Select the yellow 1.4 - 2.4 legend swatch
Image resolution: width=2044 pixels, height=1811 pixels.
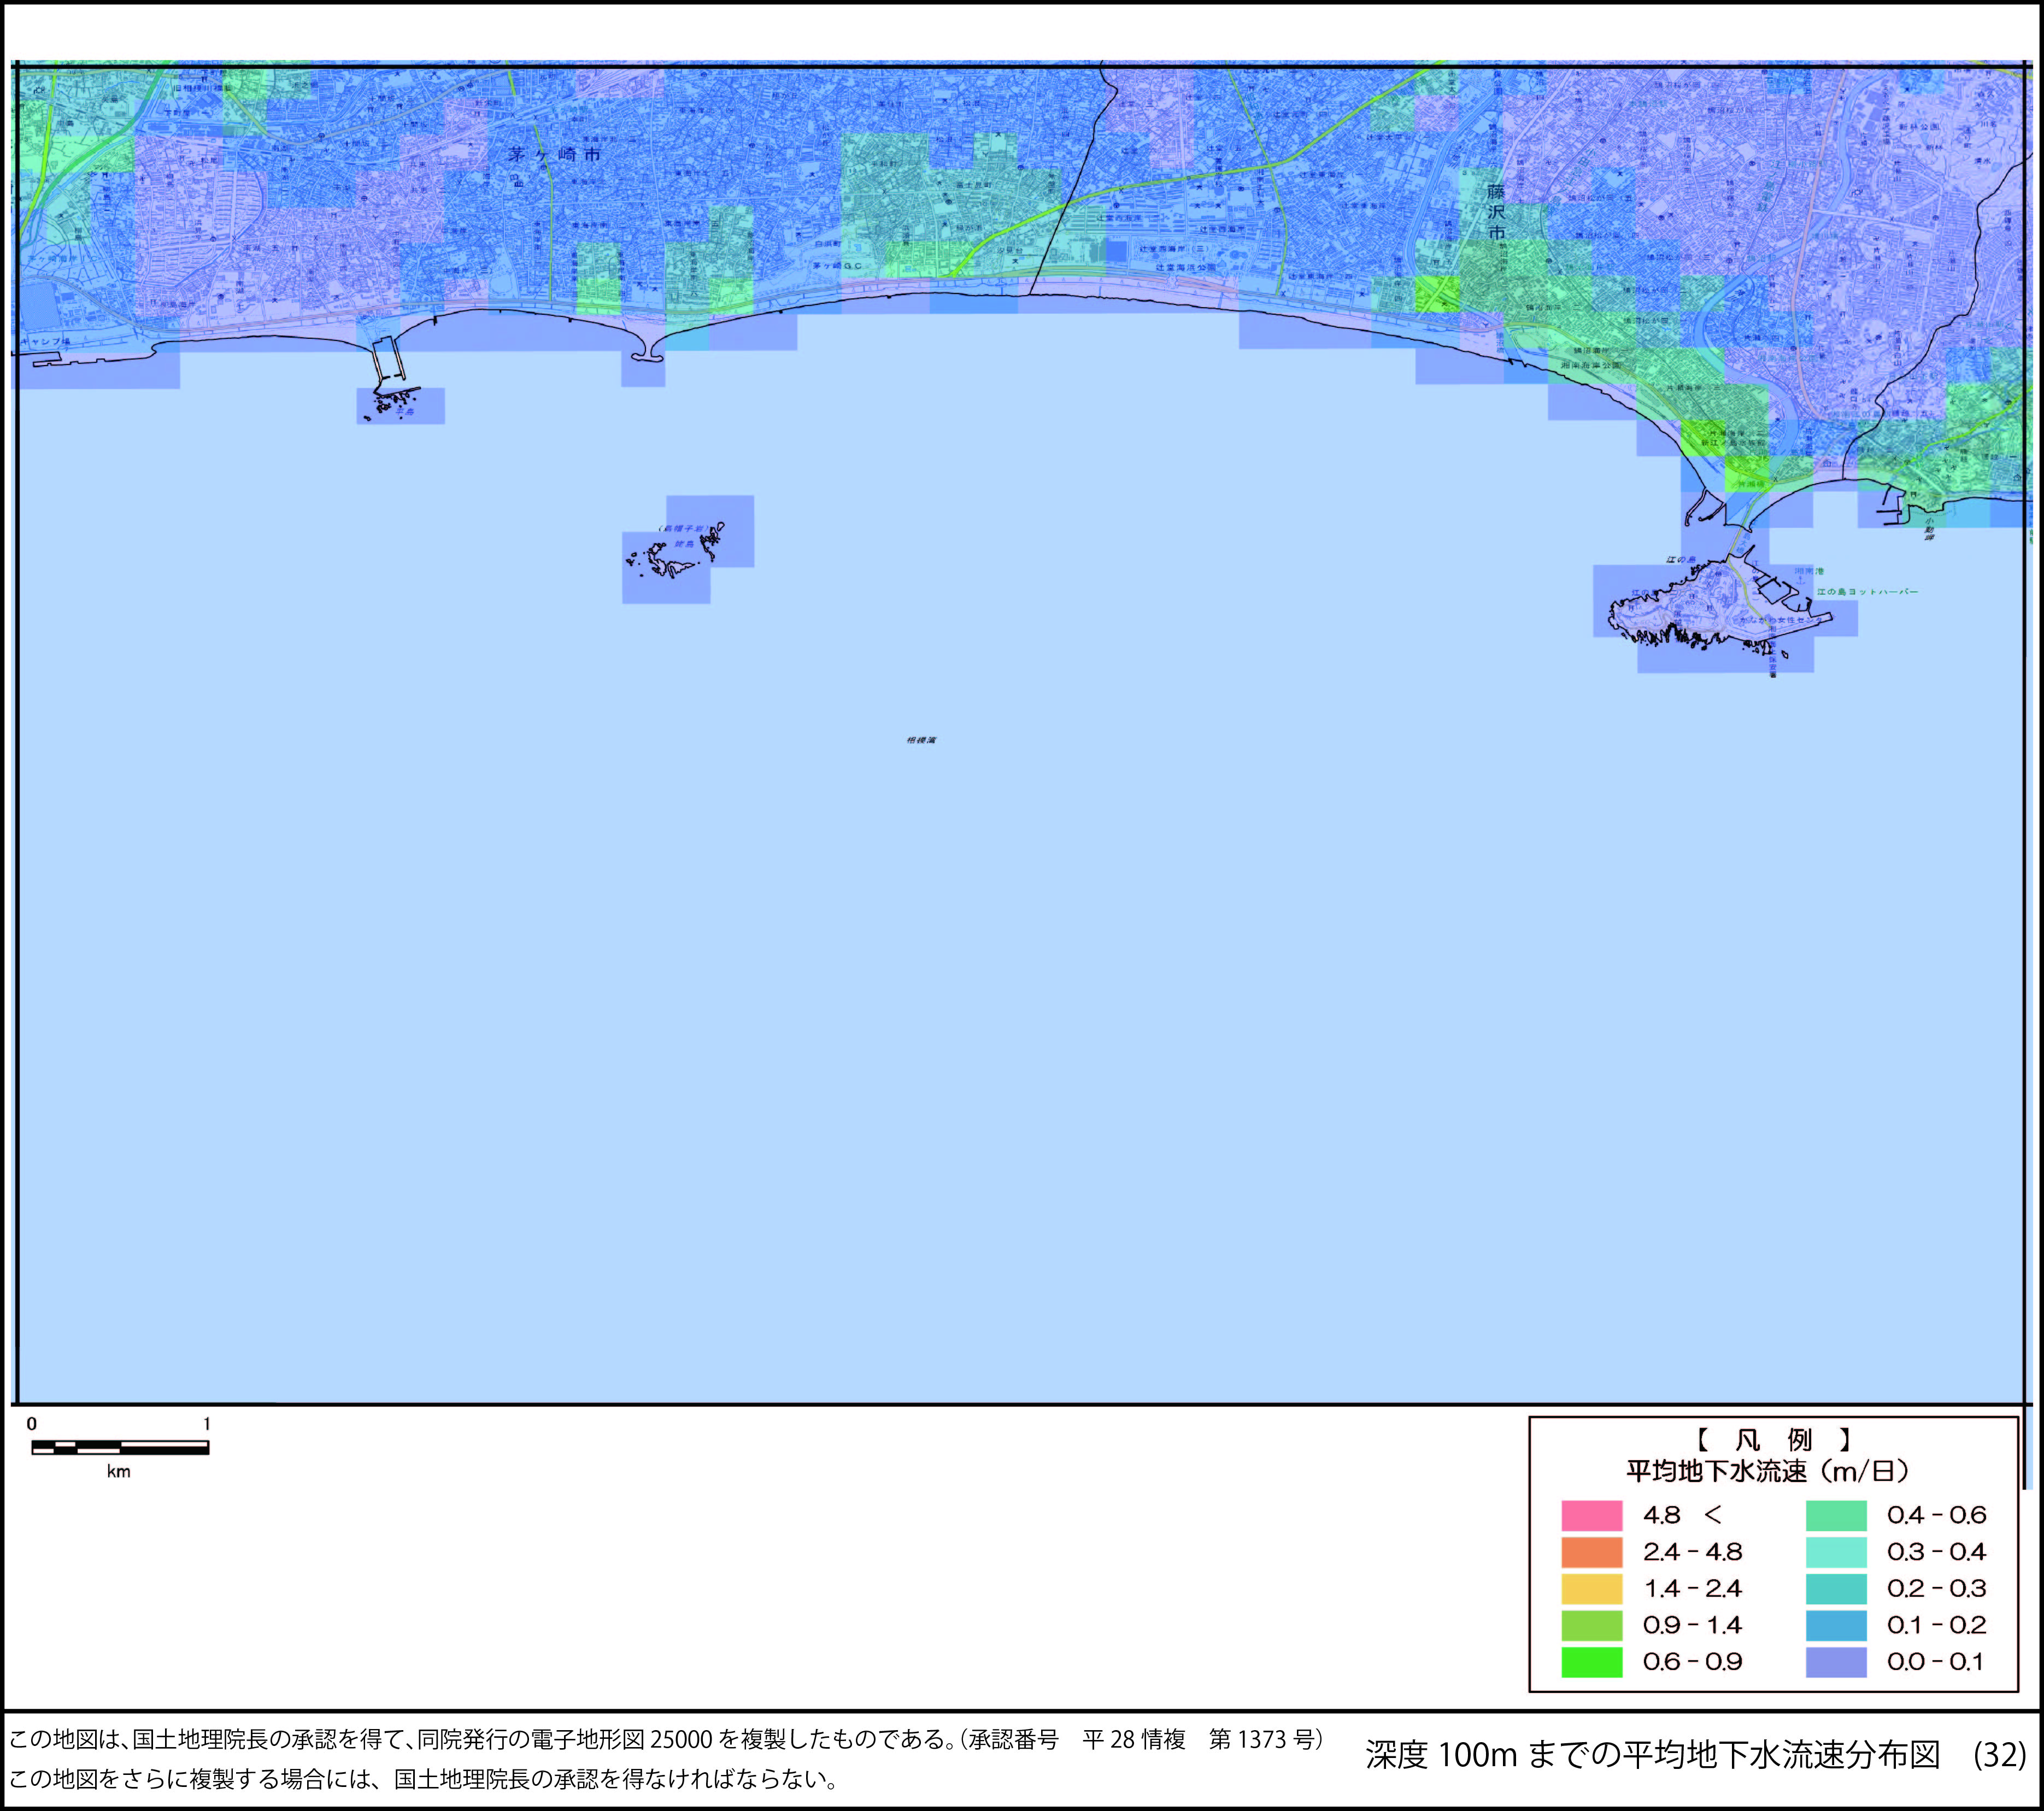(x=1591, y=1588)
